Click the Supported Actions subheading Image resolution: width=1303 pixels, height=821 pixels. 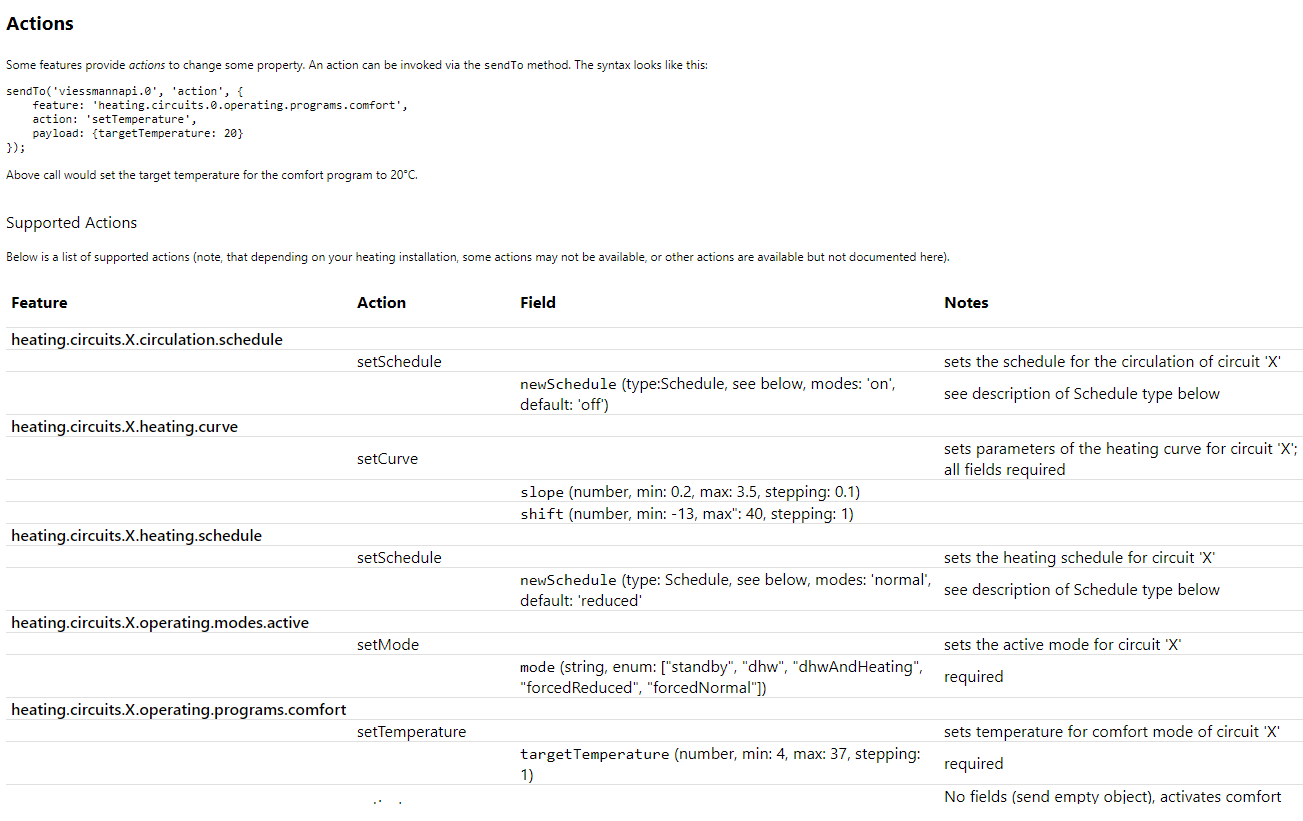tap(71, 223)
